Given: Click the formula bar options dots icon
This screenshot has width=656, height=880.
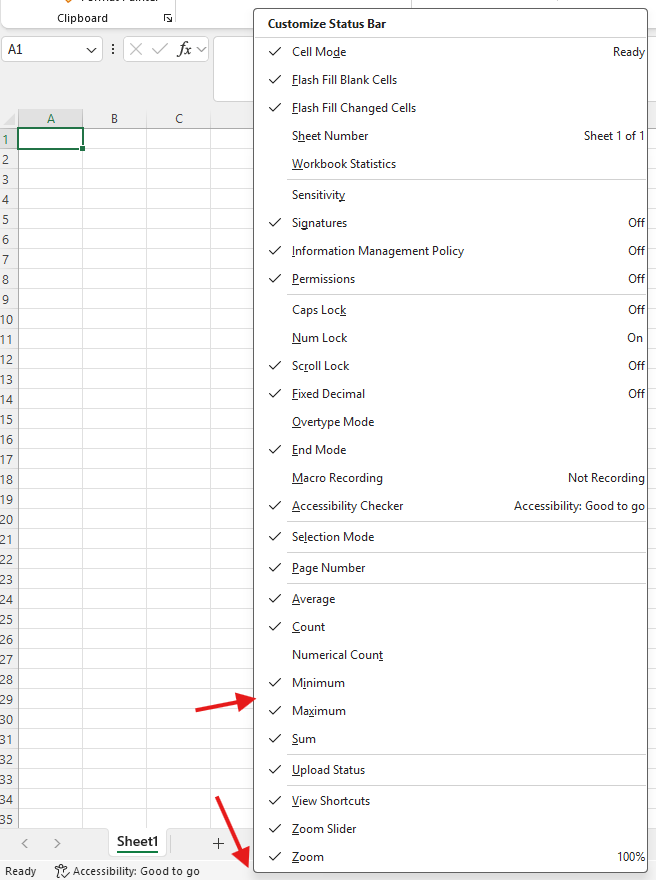Looking at the screenshot, I should point(113,49).
